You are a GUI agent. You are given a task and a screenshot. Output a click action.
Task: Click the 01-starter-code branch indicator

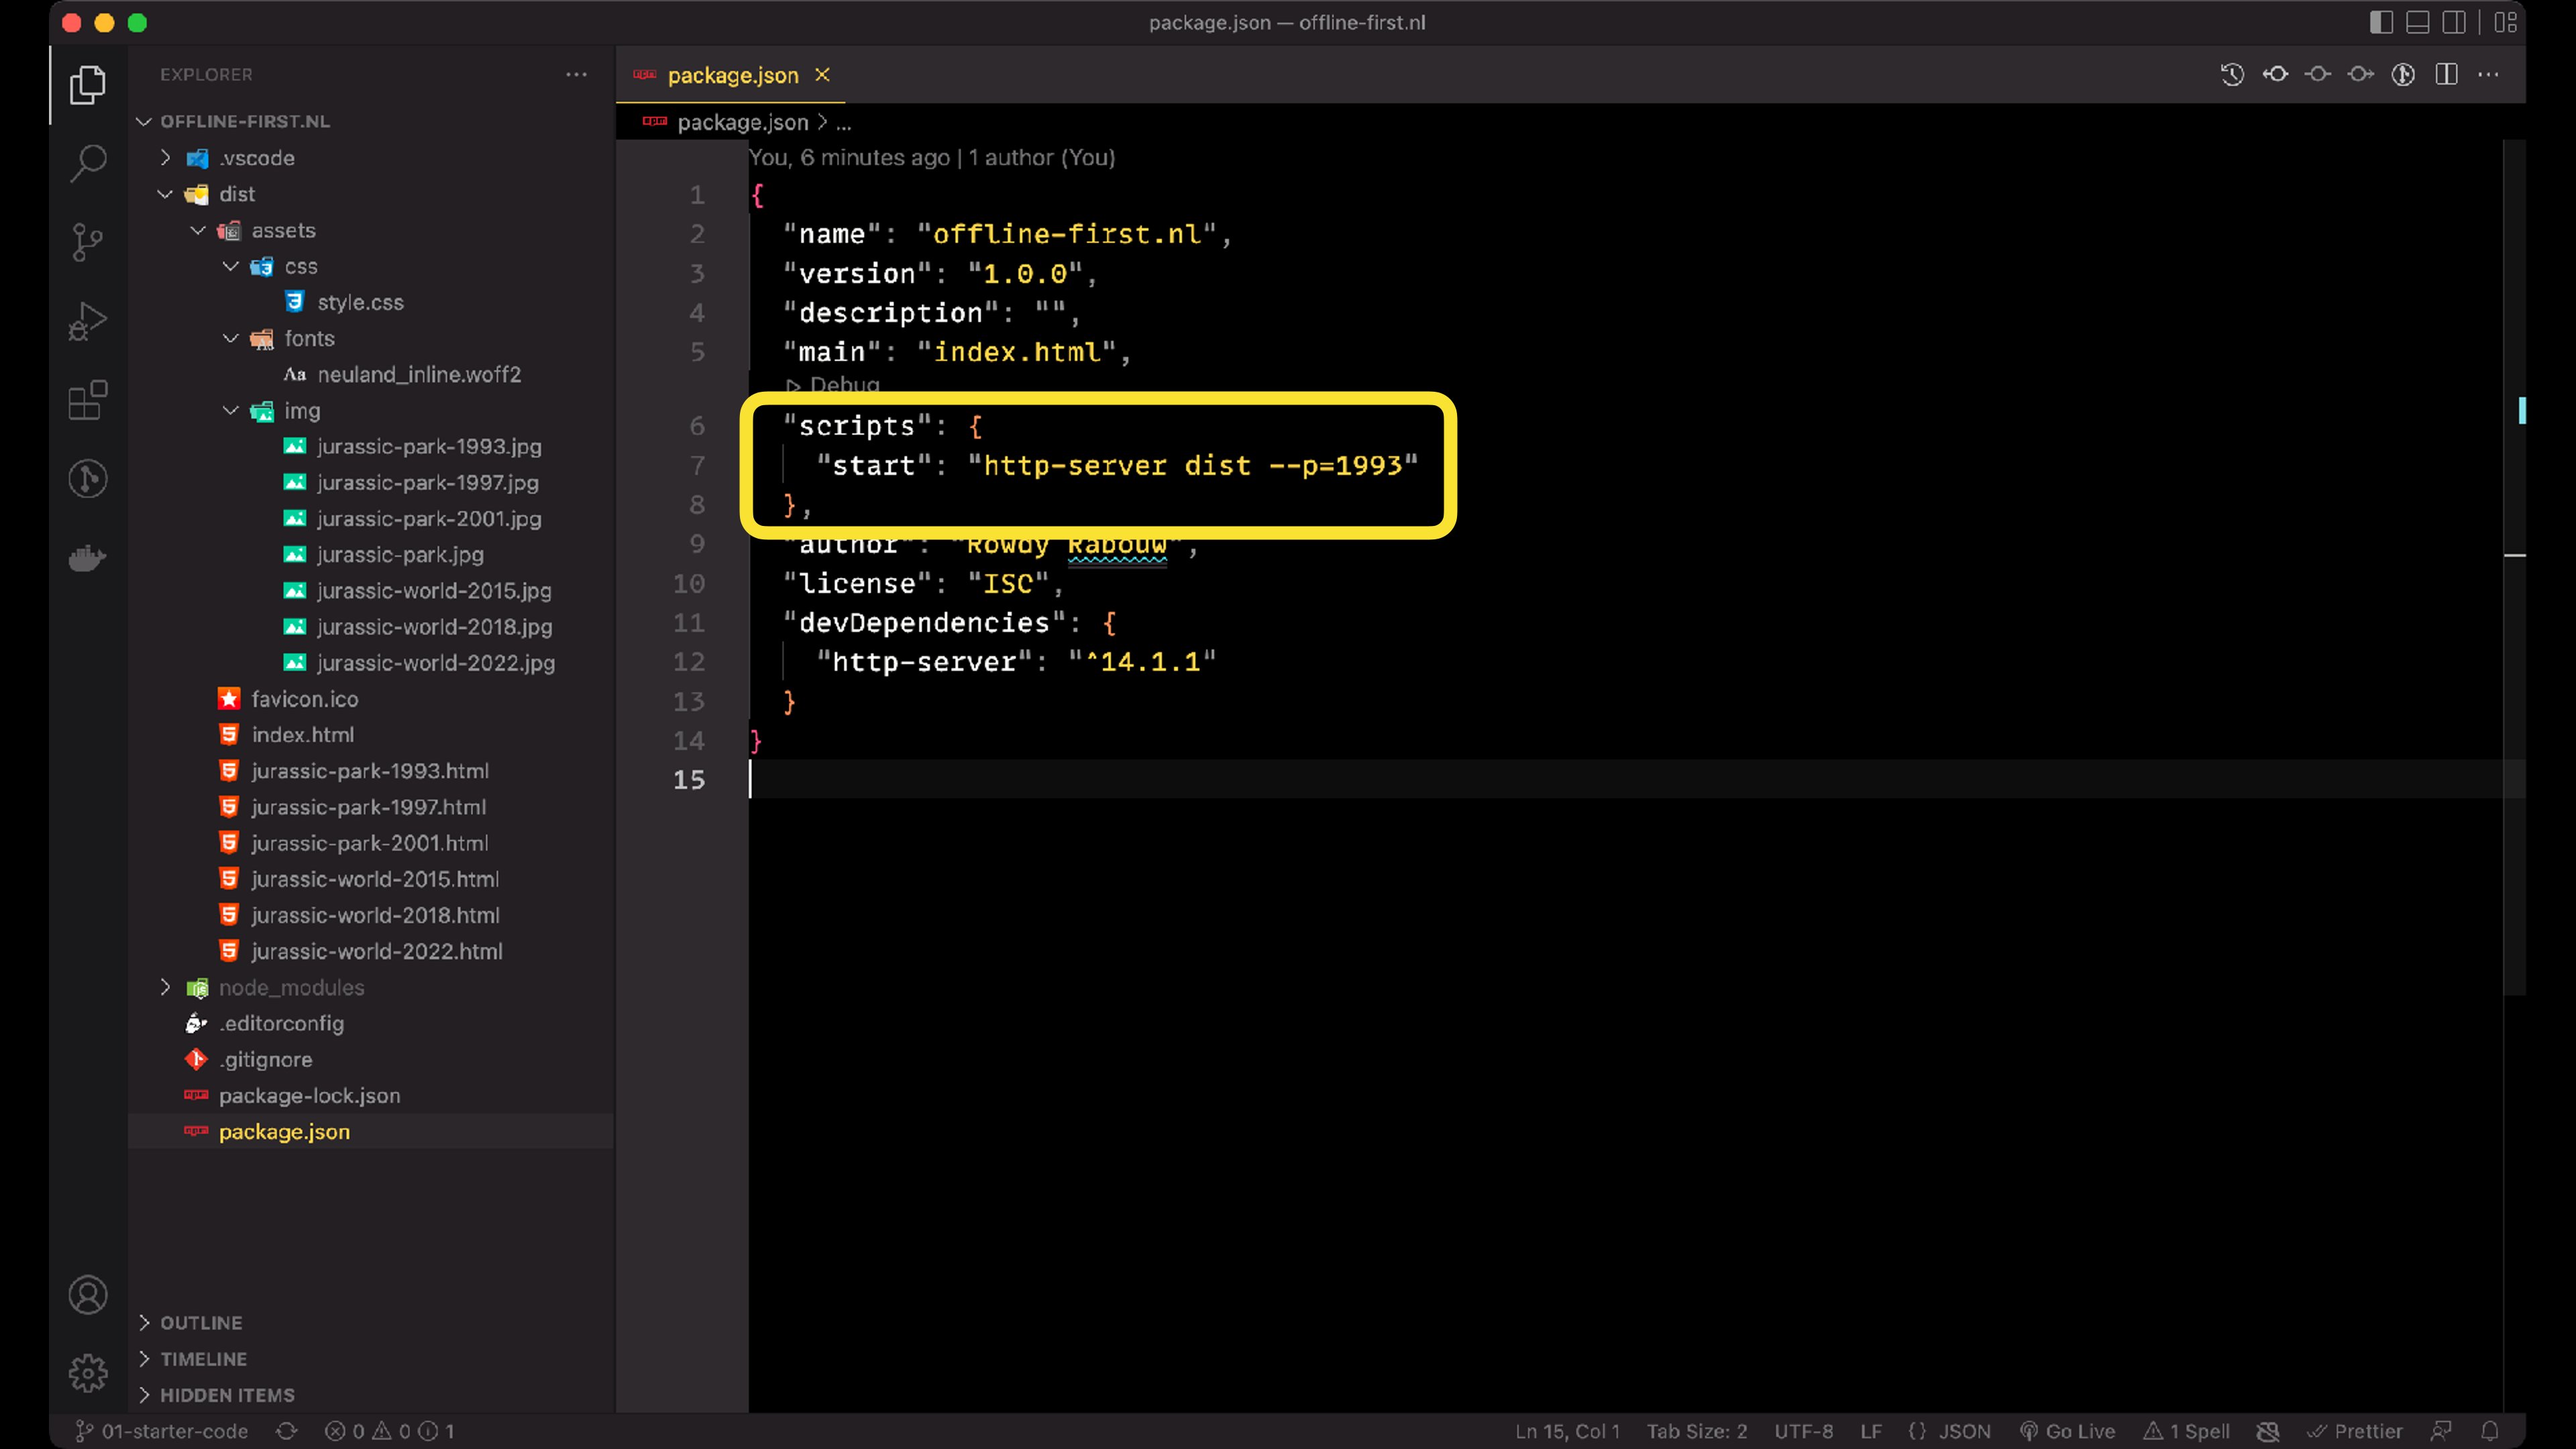[x=163, y=1431]
